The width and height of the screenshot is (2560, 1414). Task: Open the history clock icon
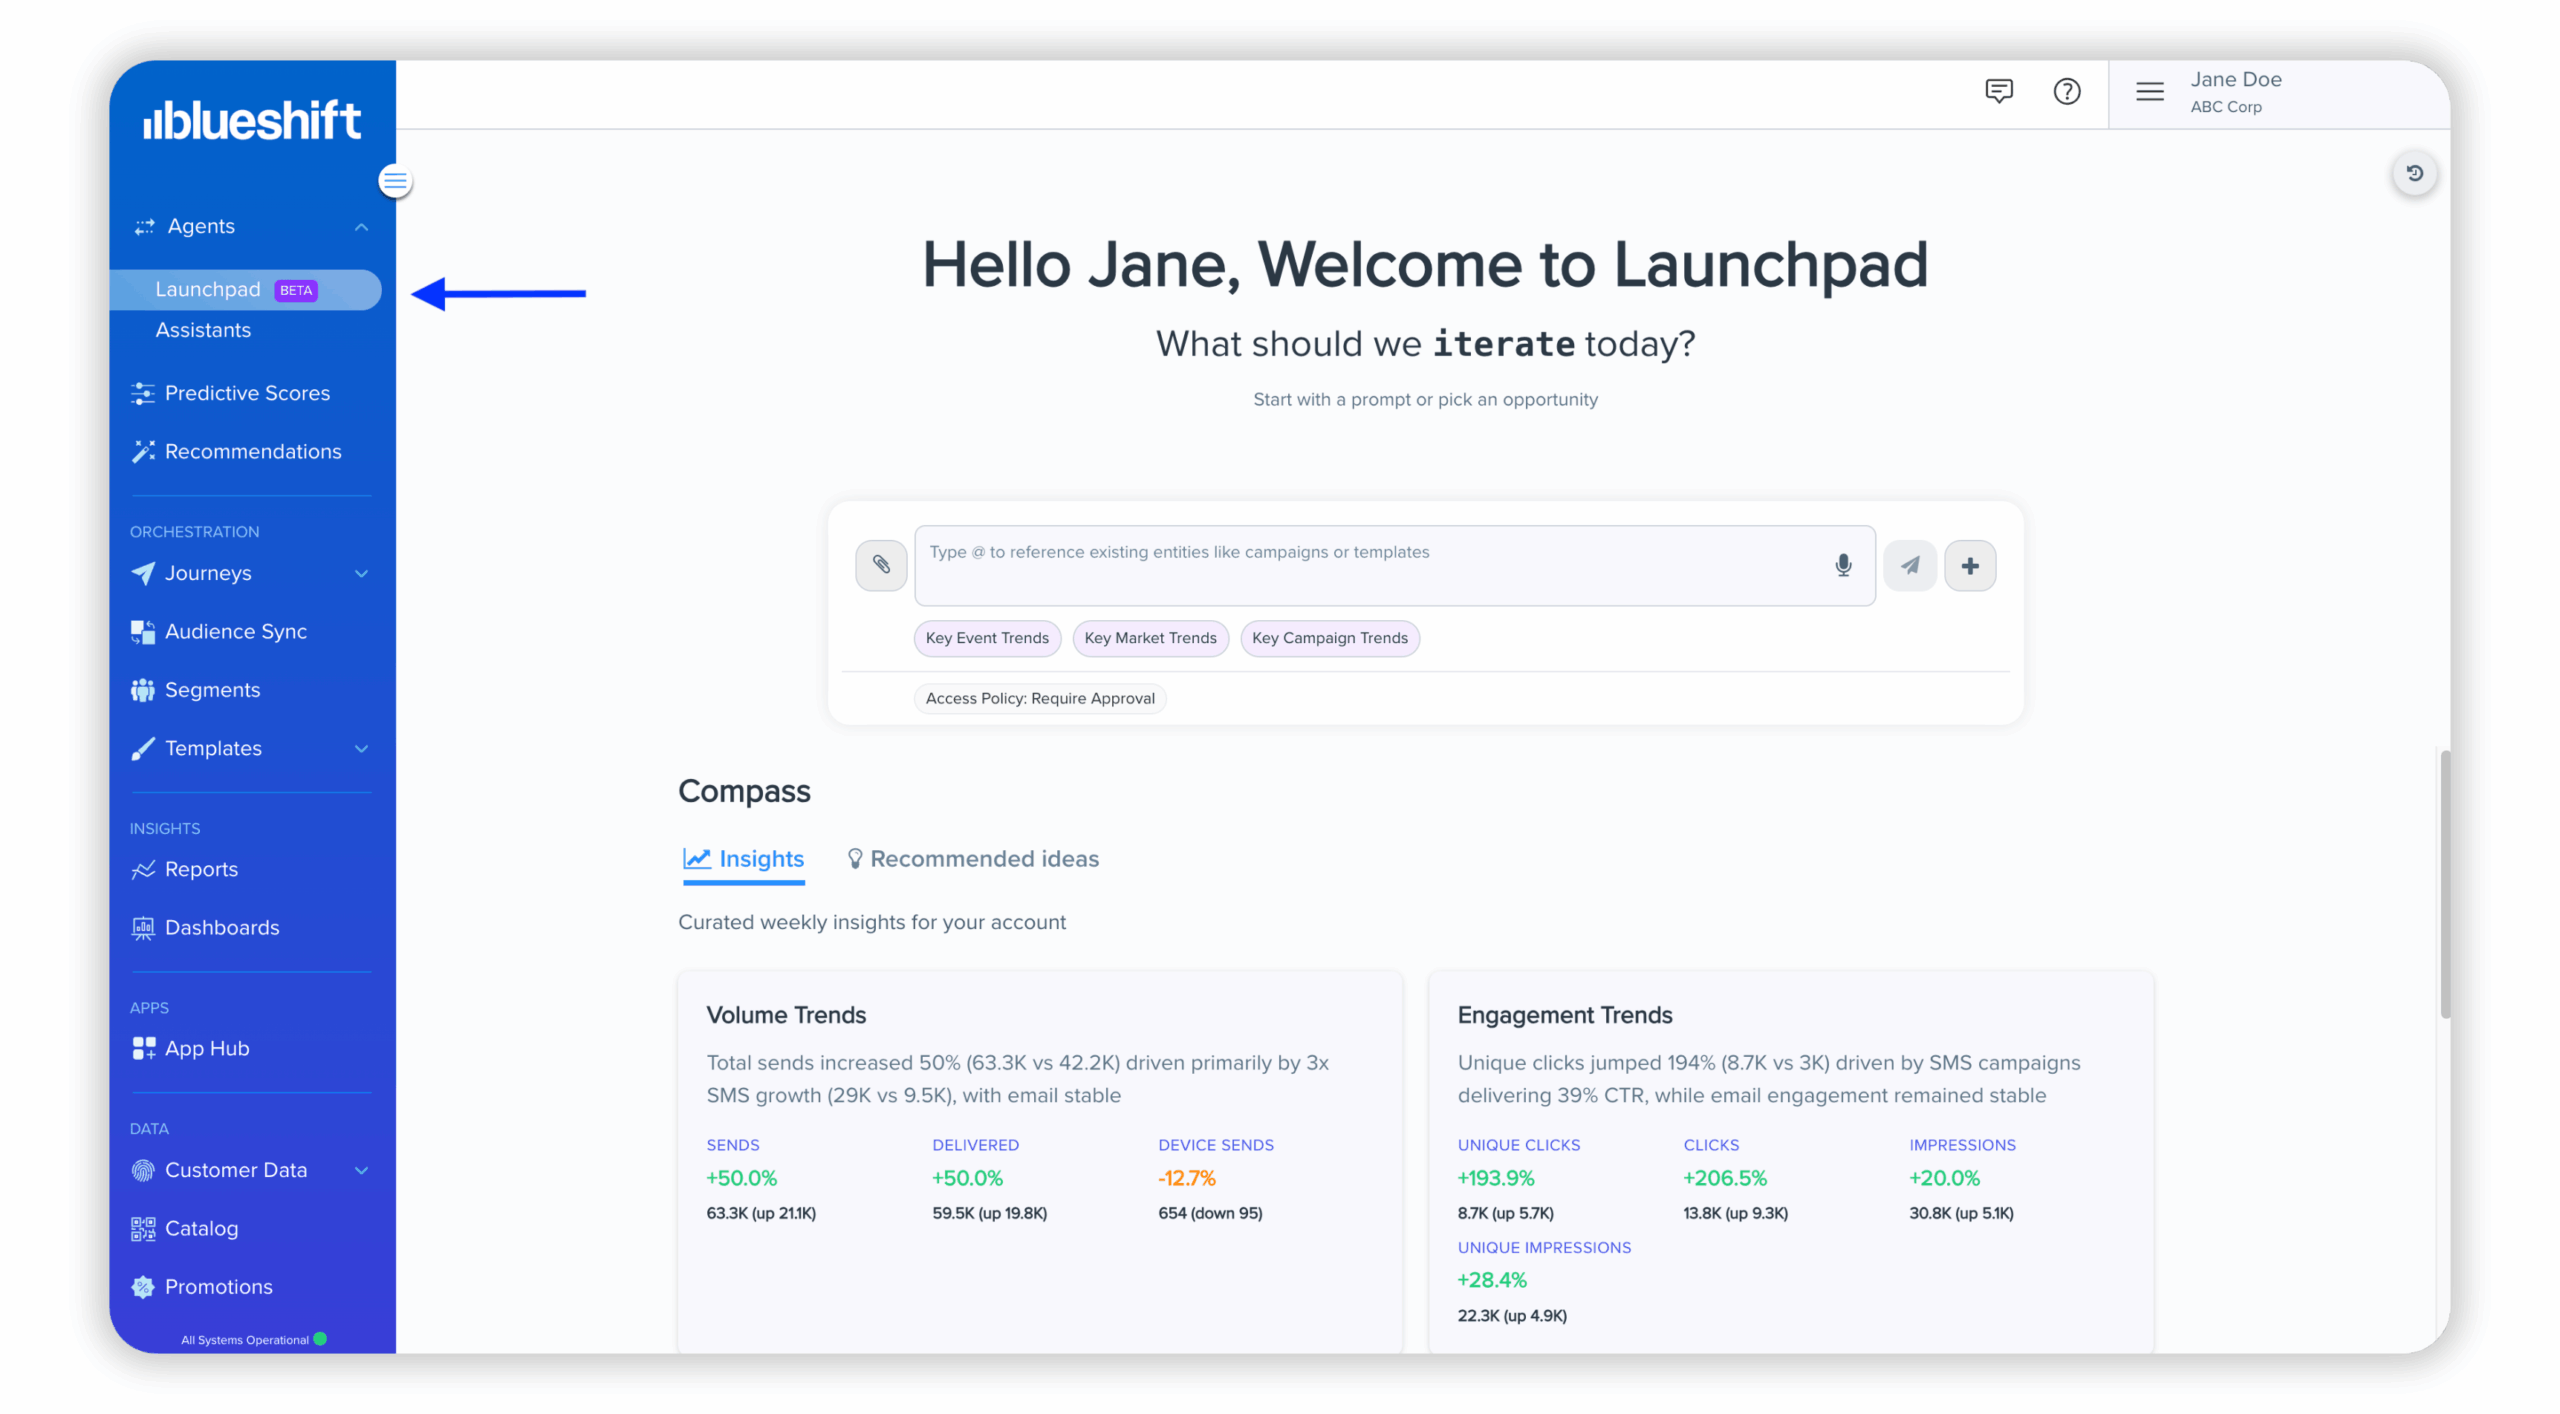tap(2413, 173)
